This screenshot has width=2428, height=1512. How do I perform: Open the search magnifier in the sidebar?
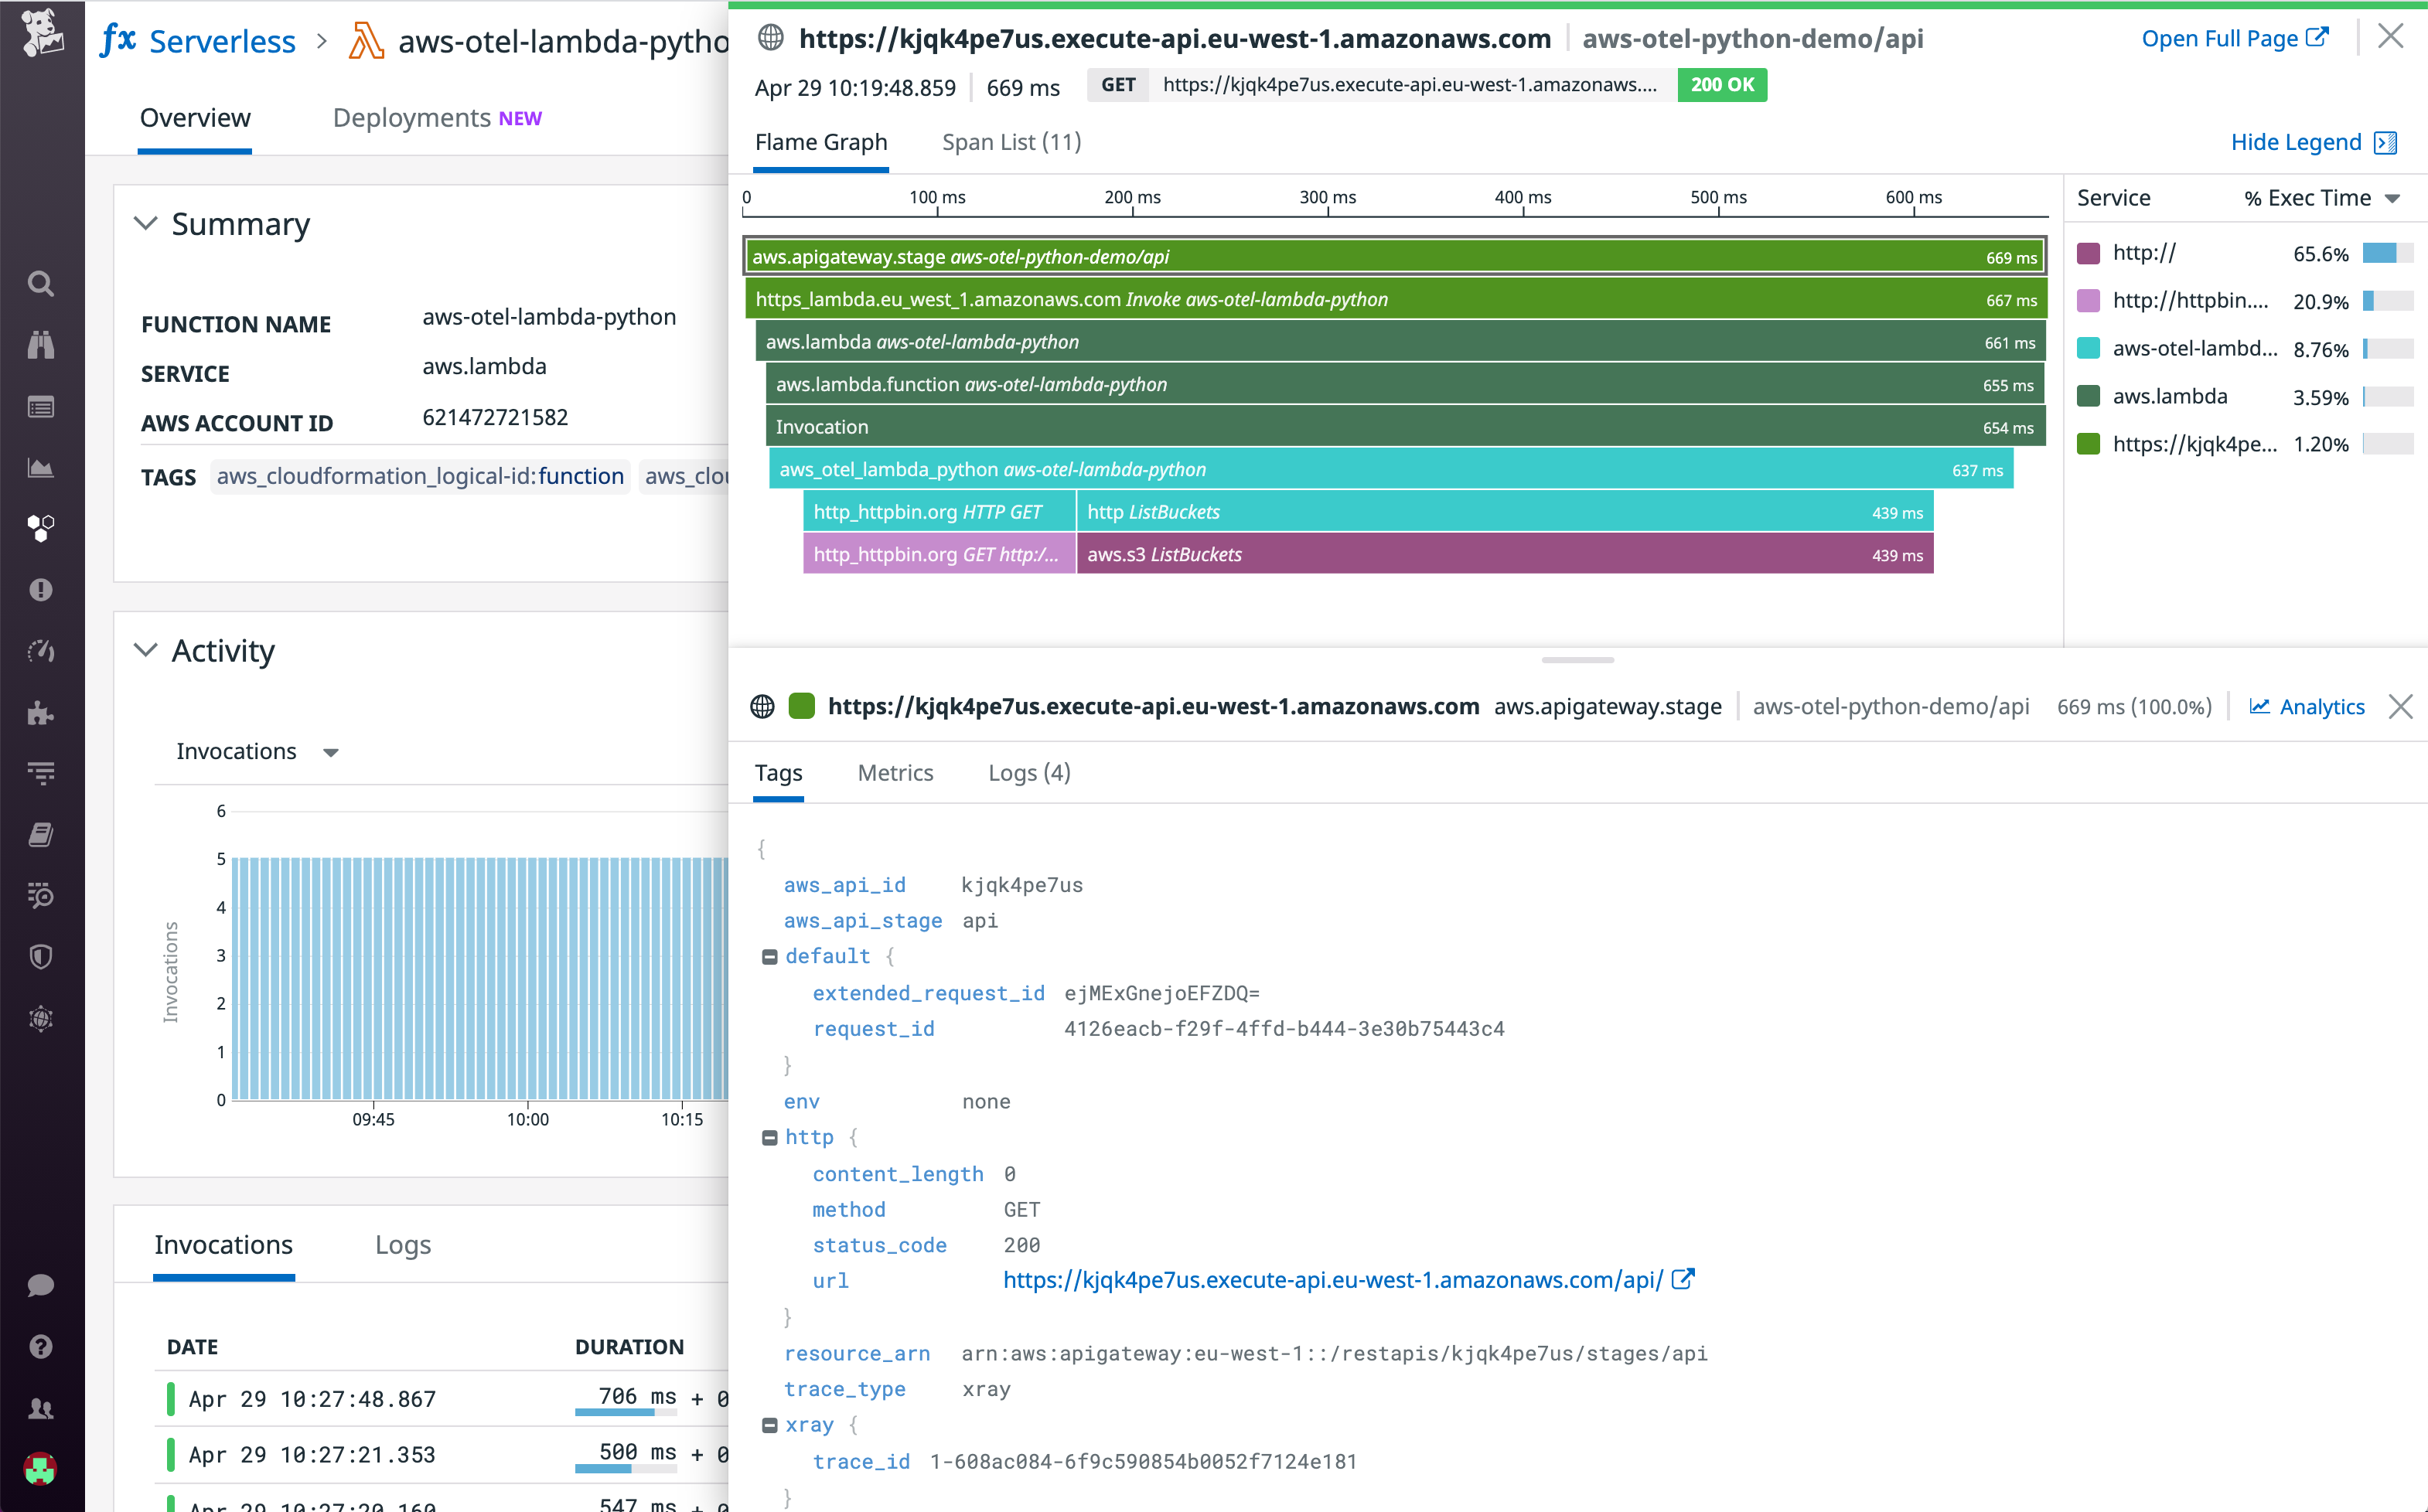[41, 284]
